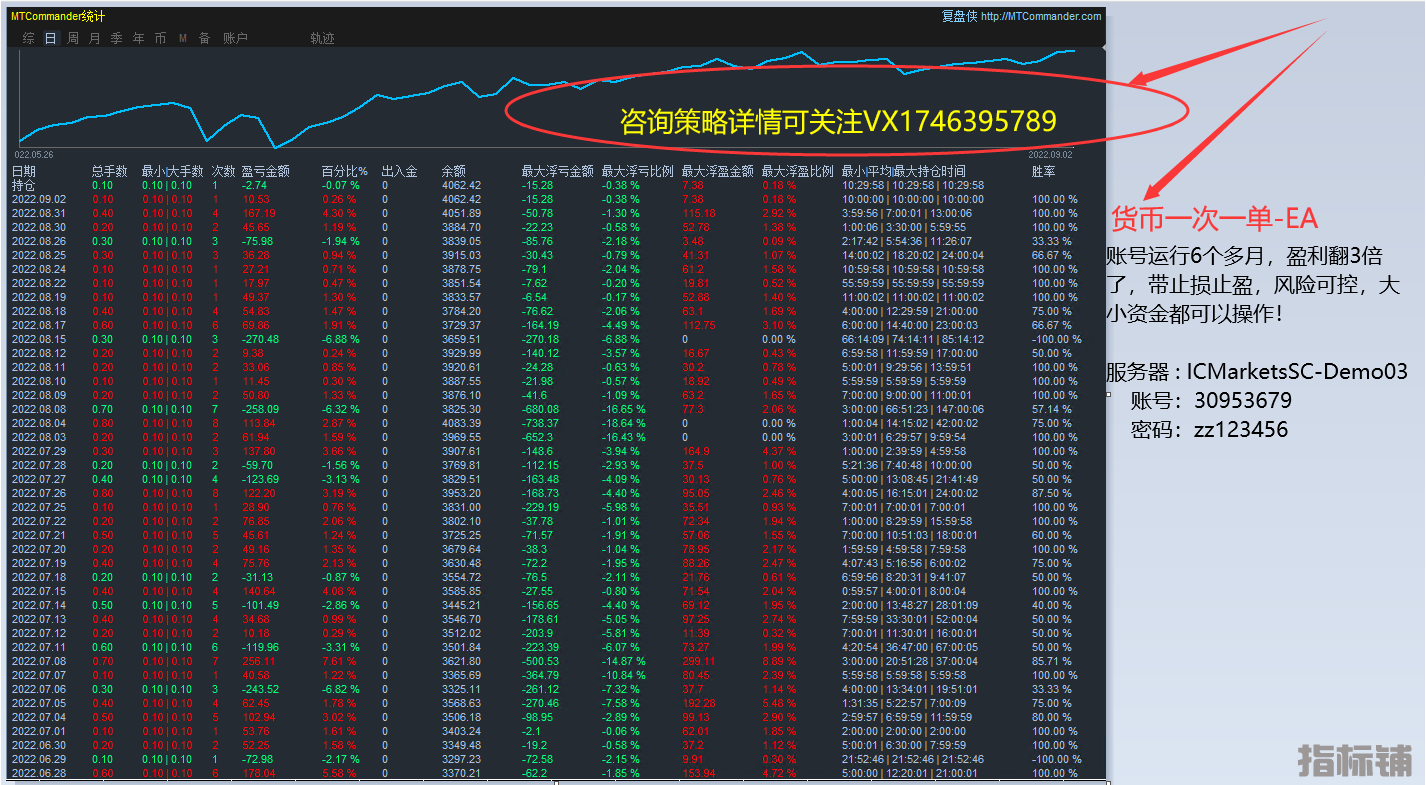Open the 季 quarterly statistics tab
The height and width of the screenshot is (785, 1426).
click(117, 38)
